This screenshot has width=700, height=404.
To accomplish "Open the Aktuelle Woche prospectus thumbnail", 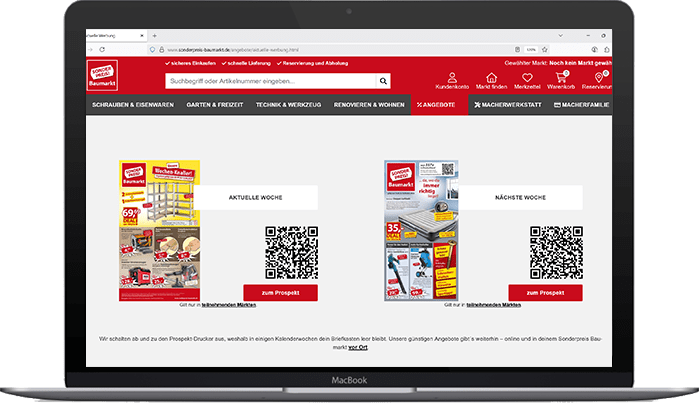I will 159,231.
